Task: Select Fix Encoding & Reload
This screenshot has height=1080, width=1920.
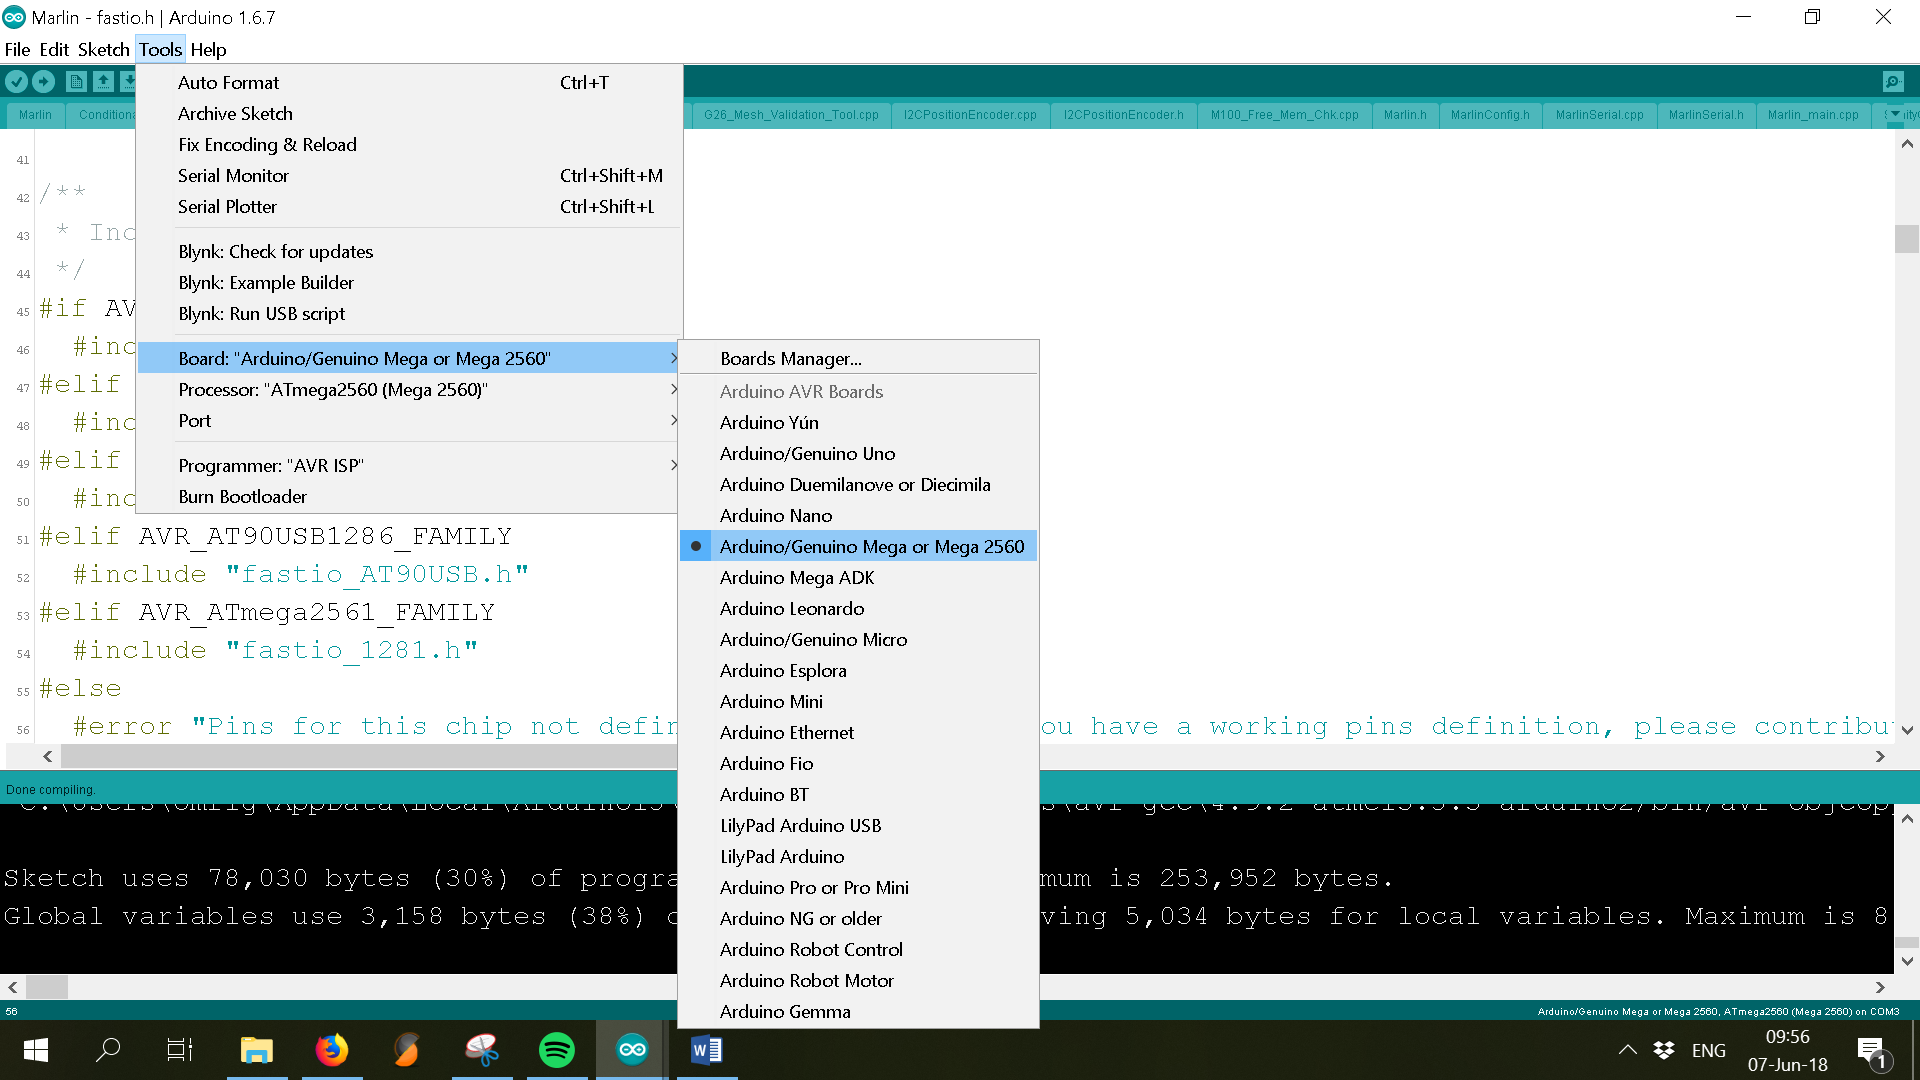Action: point(409,144)
